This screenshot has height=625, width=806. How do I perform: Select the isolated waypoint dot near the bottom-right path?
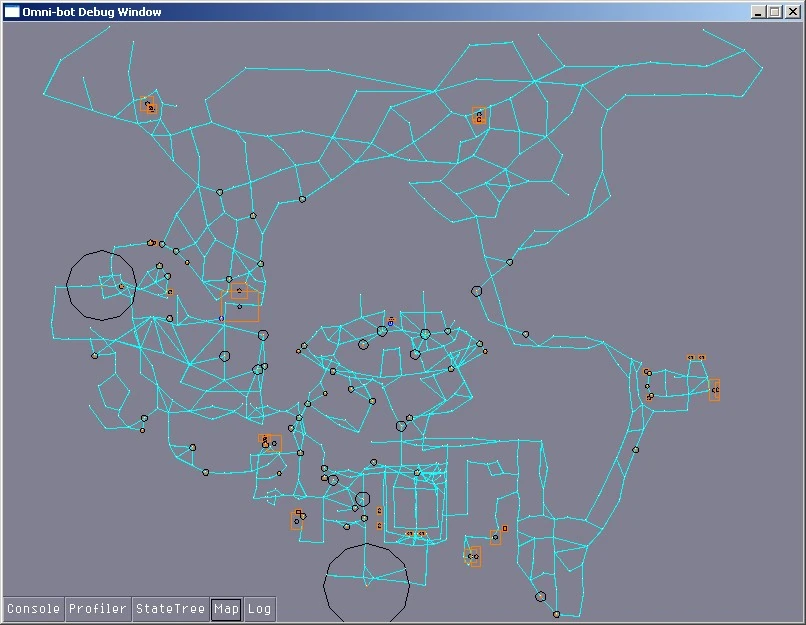pyautogui.click(x=539, y=595)
